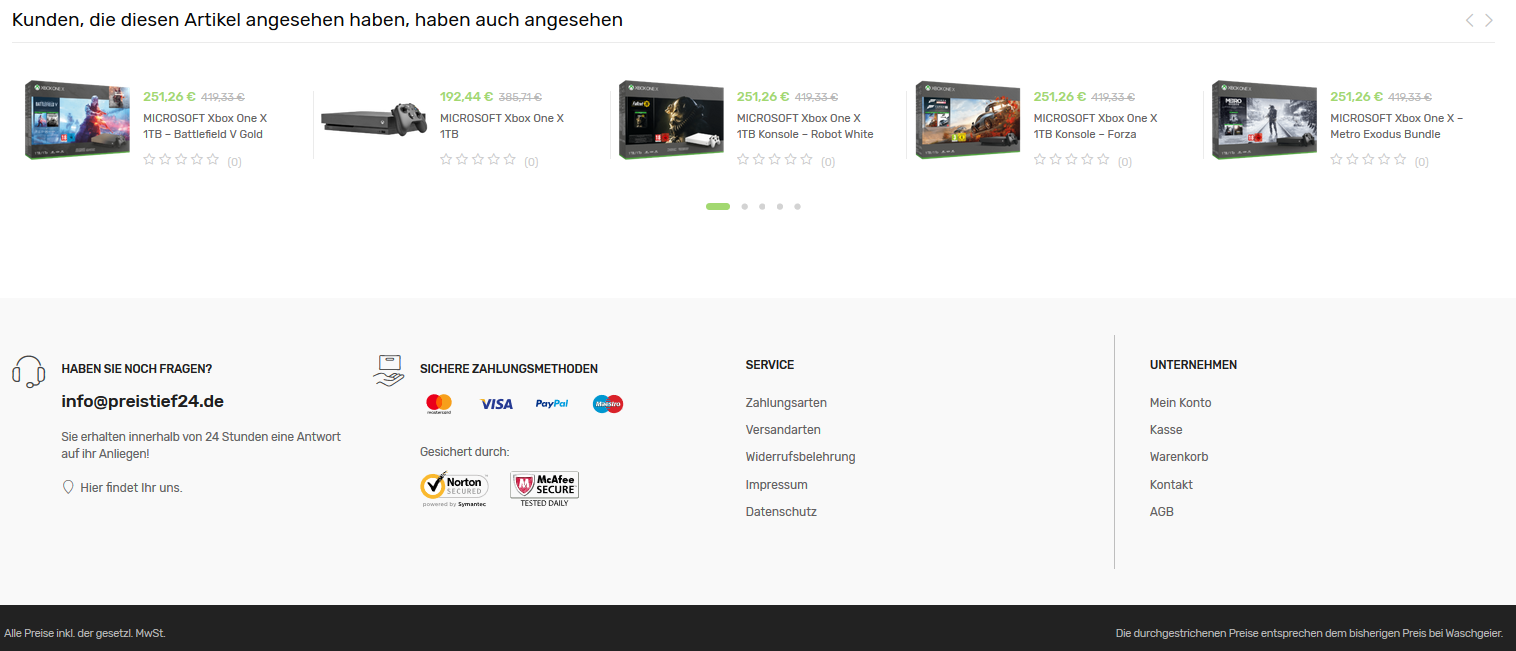This screenshot has width=1516, height=651.
Task: Open Versandarten service link
Action: (x=783, y=430)
